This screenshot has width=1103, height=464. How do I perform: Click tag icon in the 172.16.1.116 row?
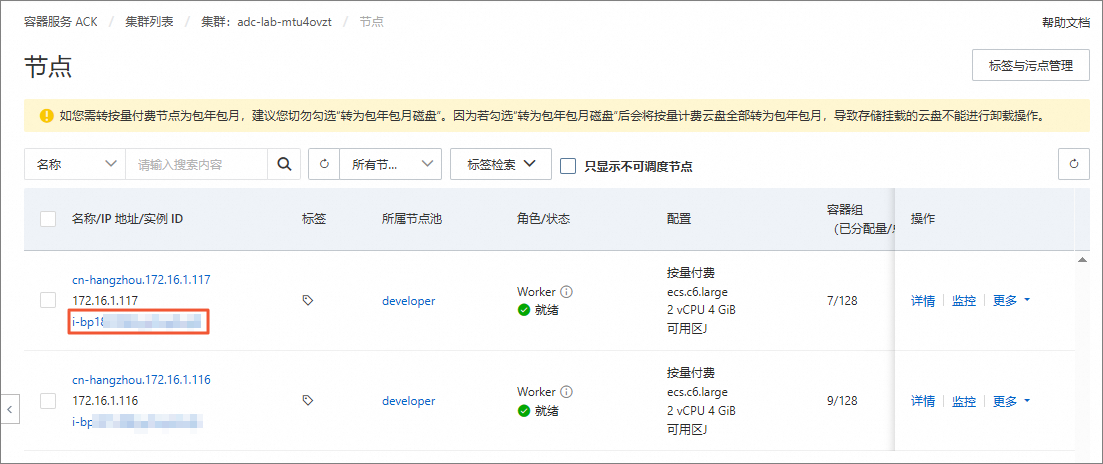(x=307, y=400)
